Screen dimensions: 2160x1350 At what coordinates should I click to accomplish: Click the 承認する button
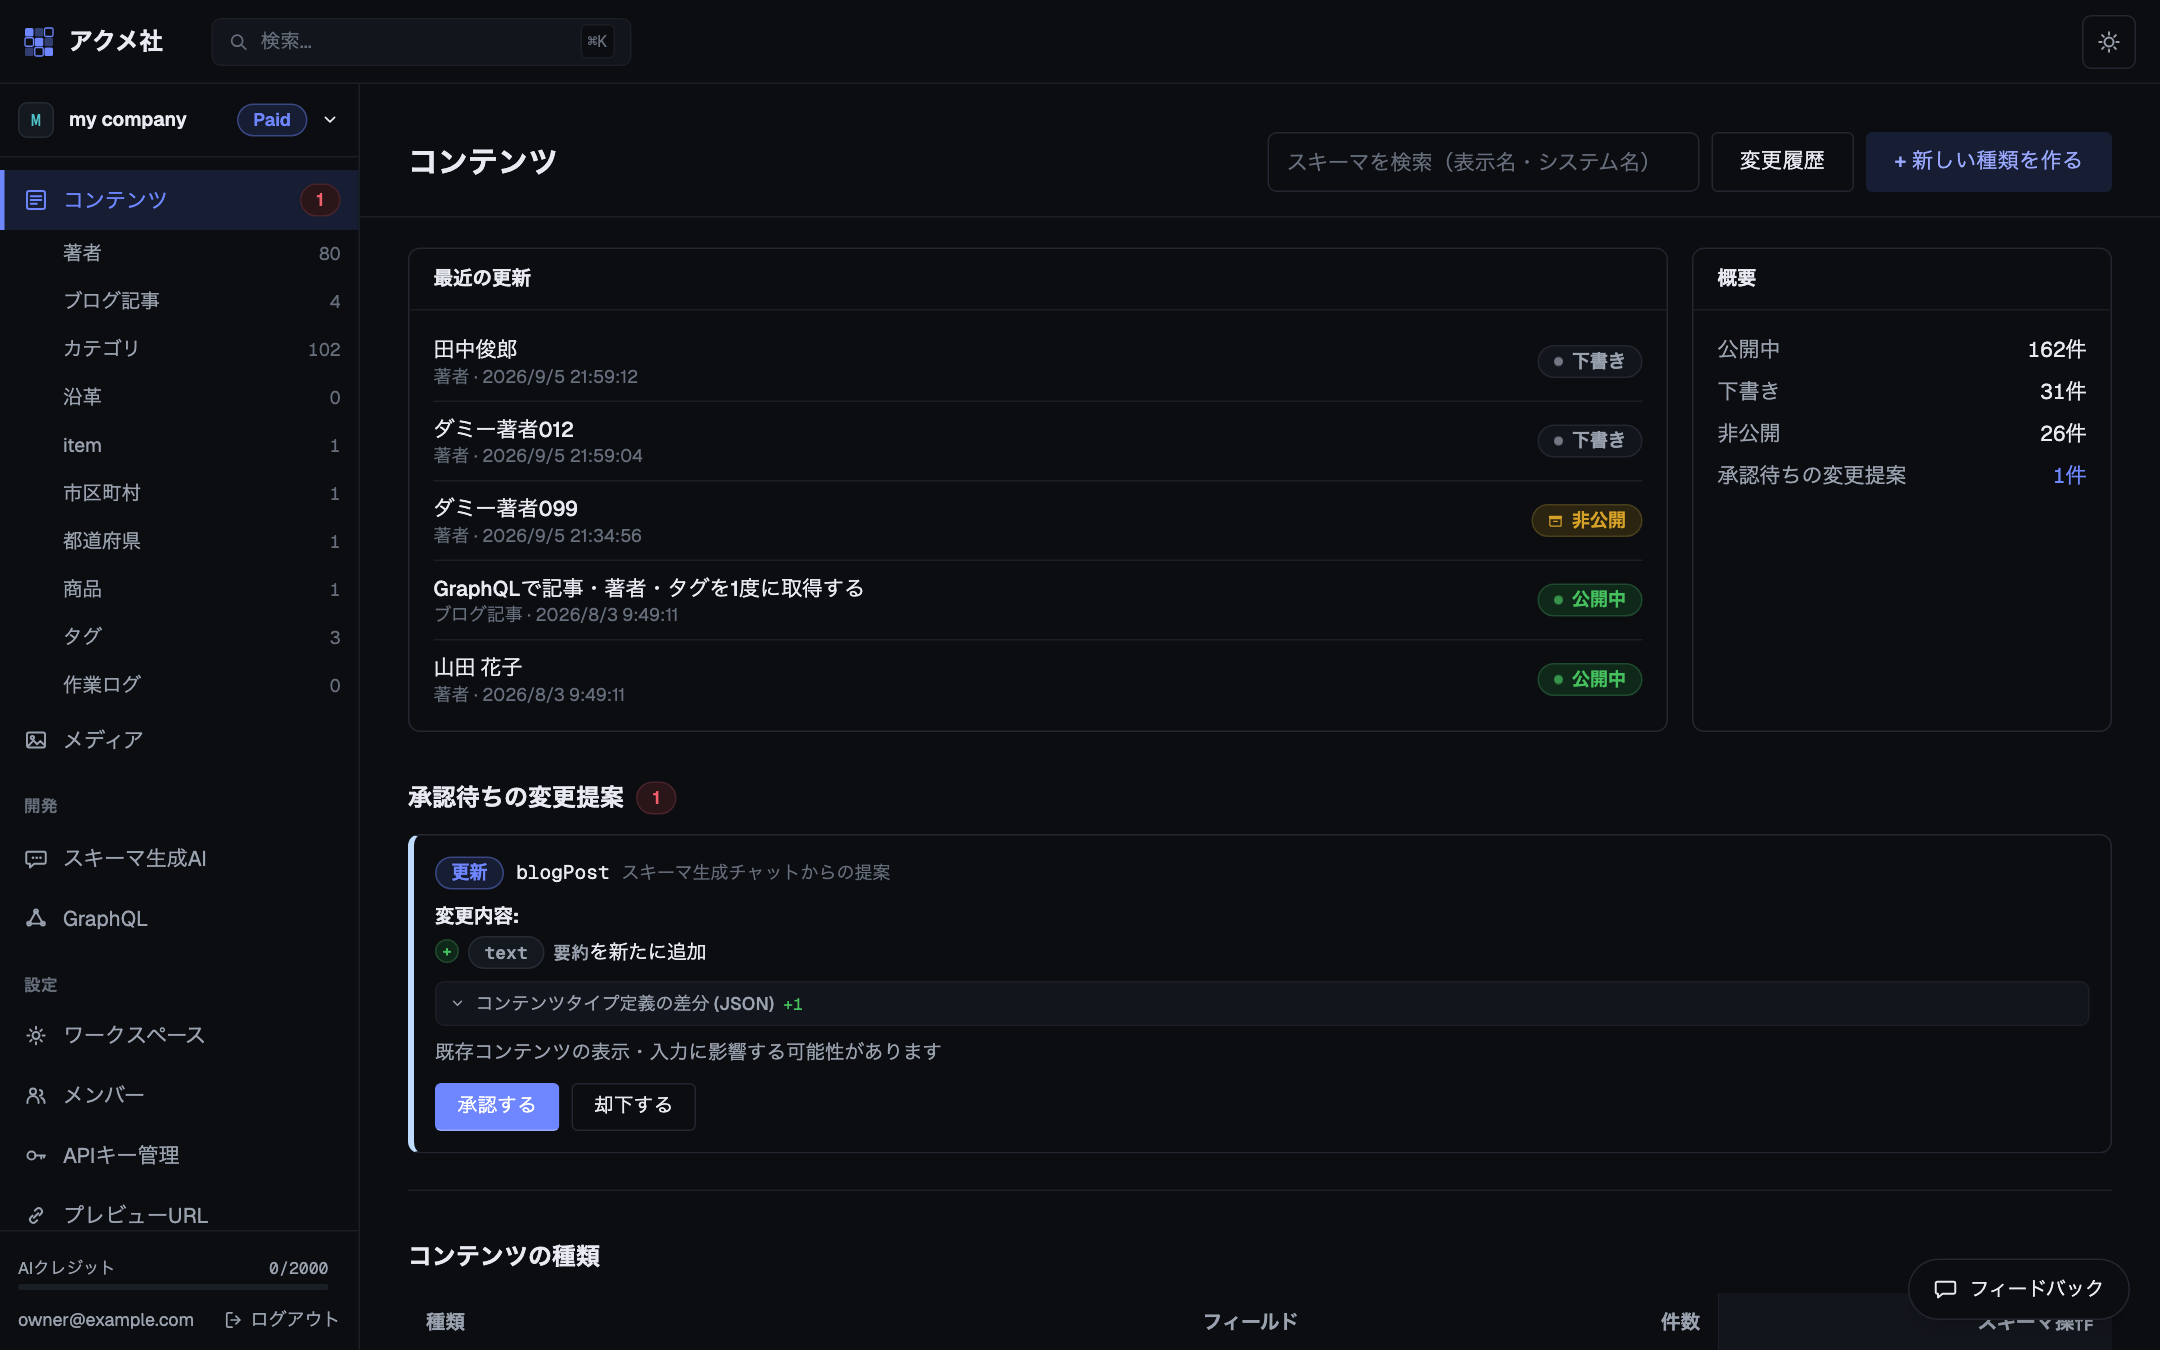coord(497,1106)
